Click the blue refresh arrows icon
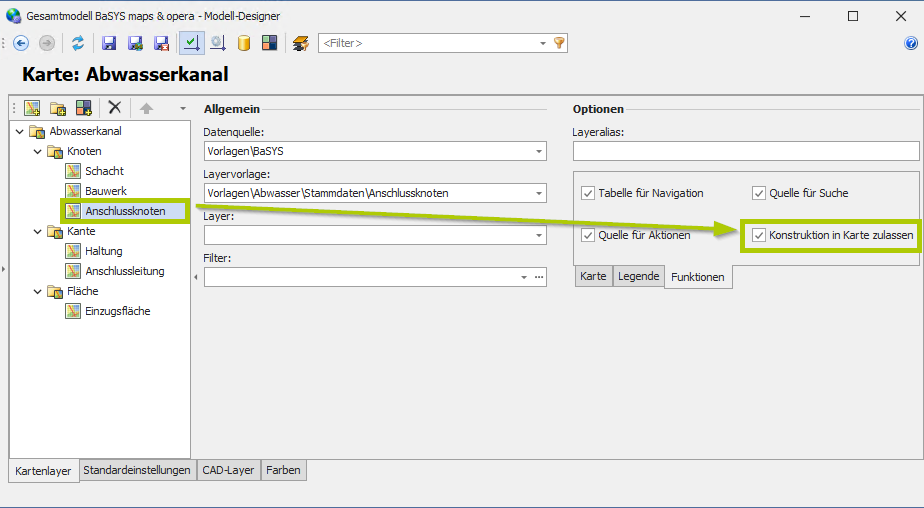This screenshot has height=508, width=924. [77, 43]
